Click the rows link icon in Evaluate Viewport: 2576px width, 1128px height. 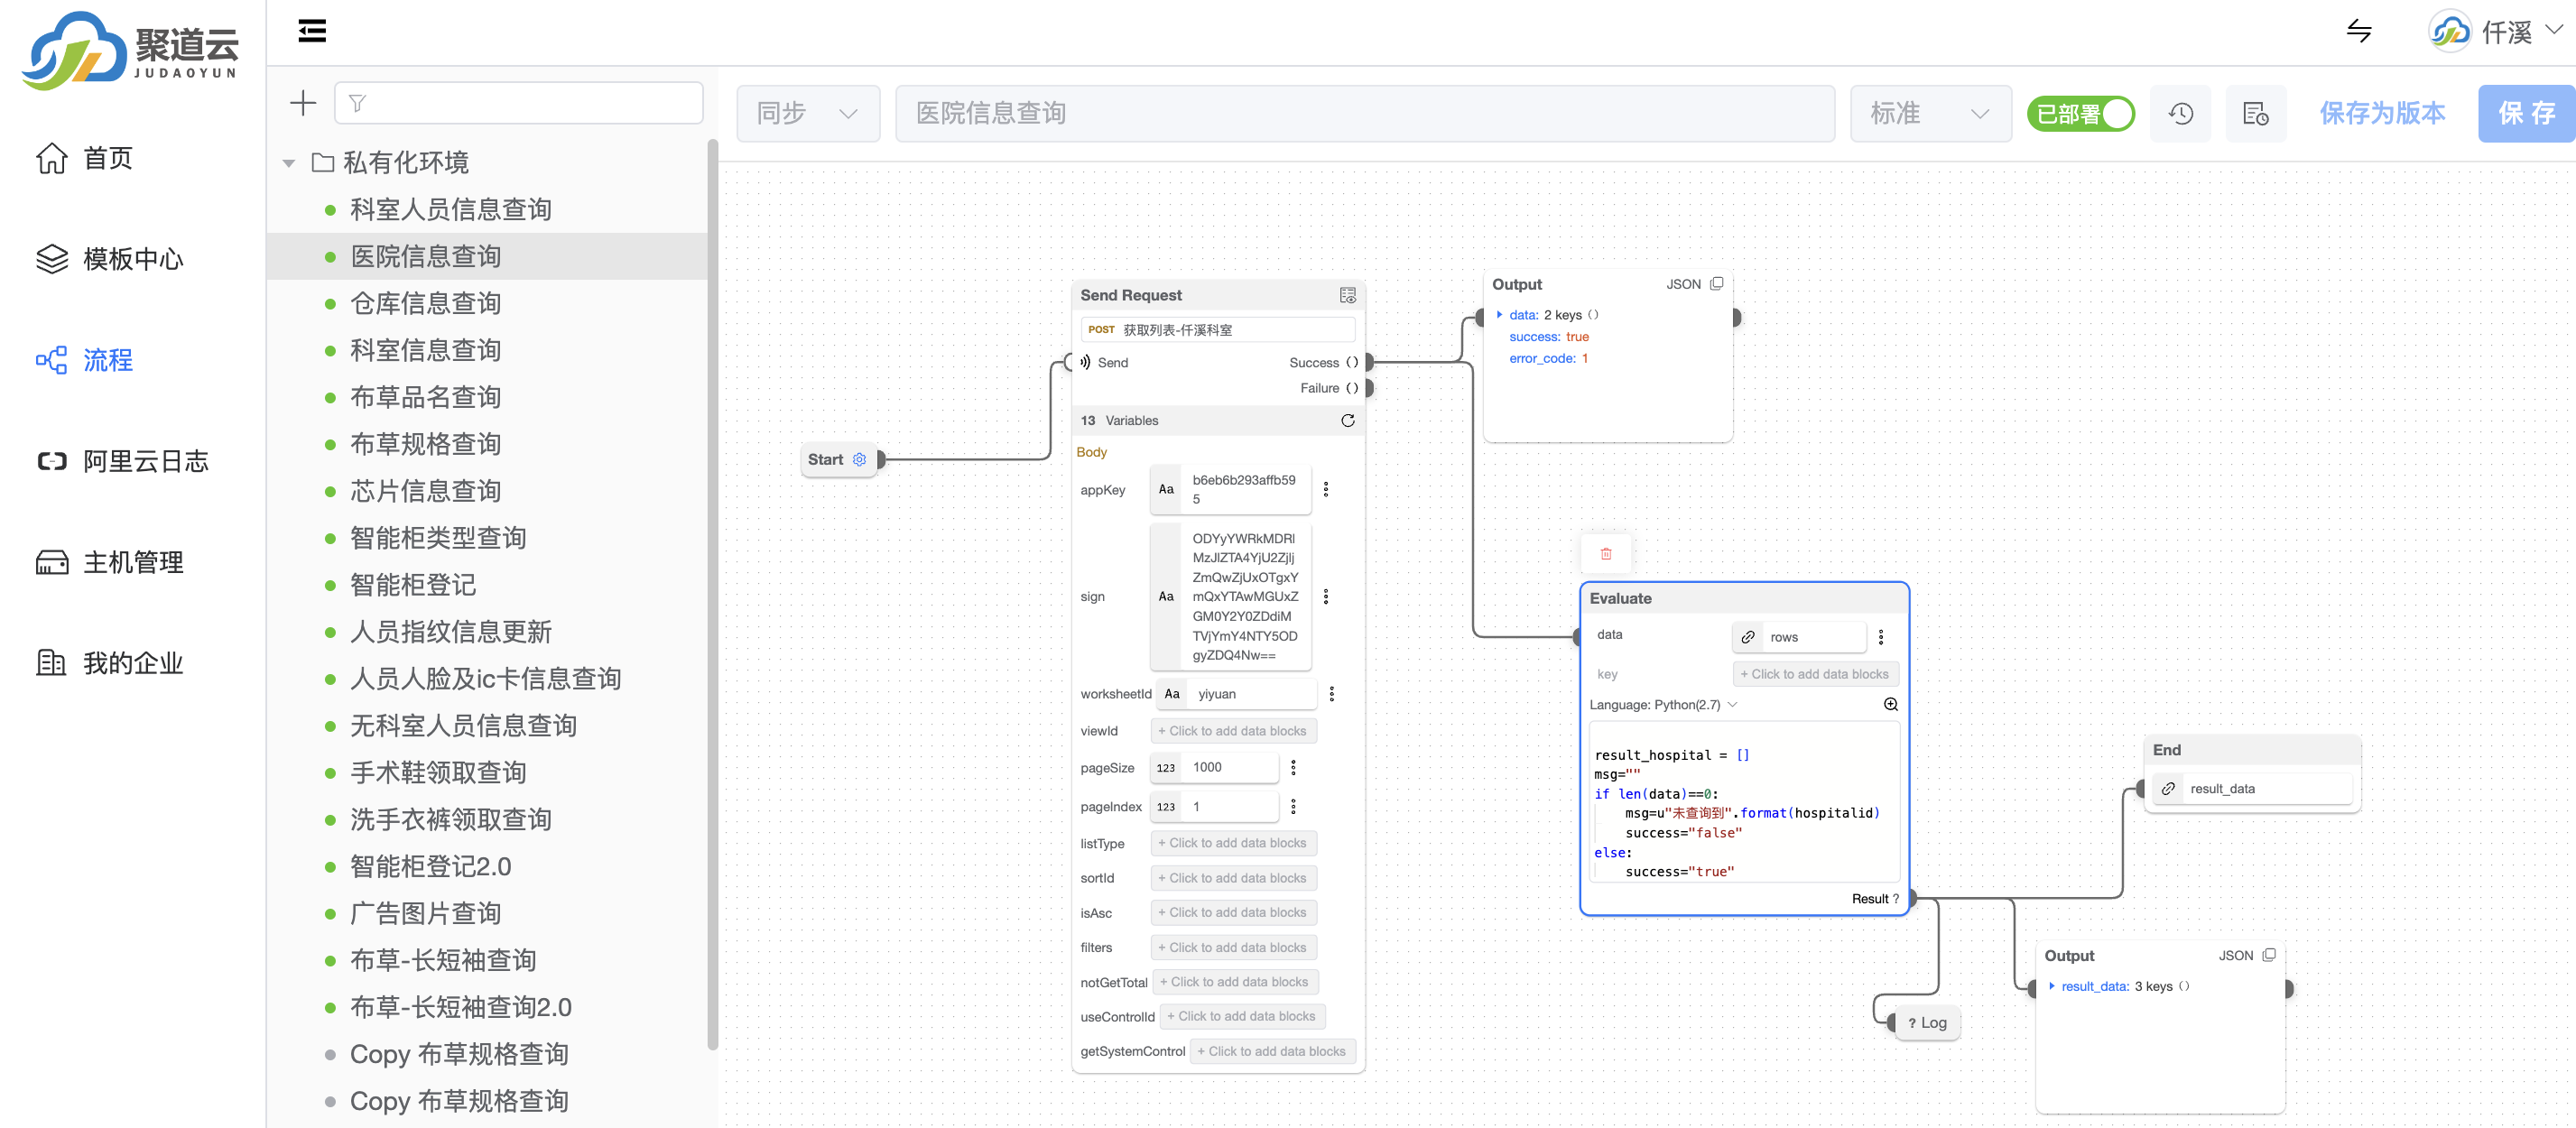coord(1747,637)
